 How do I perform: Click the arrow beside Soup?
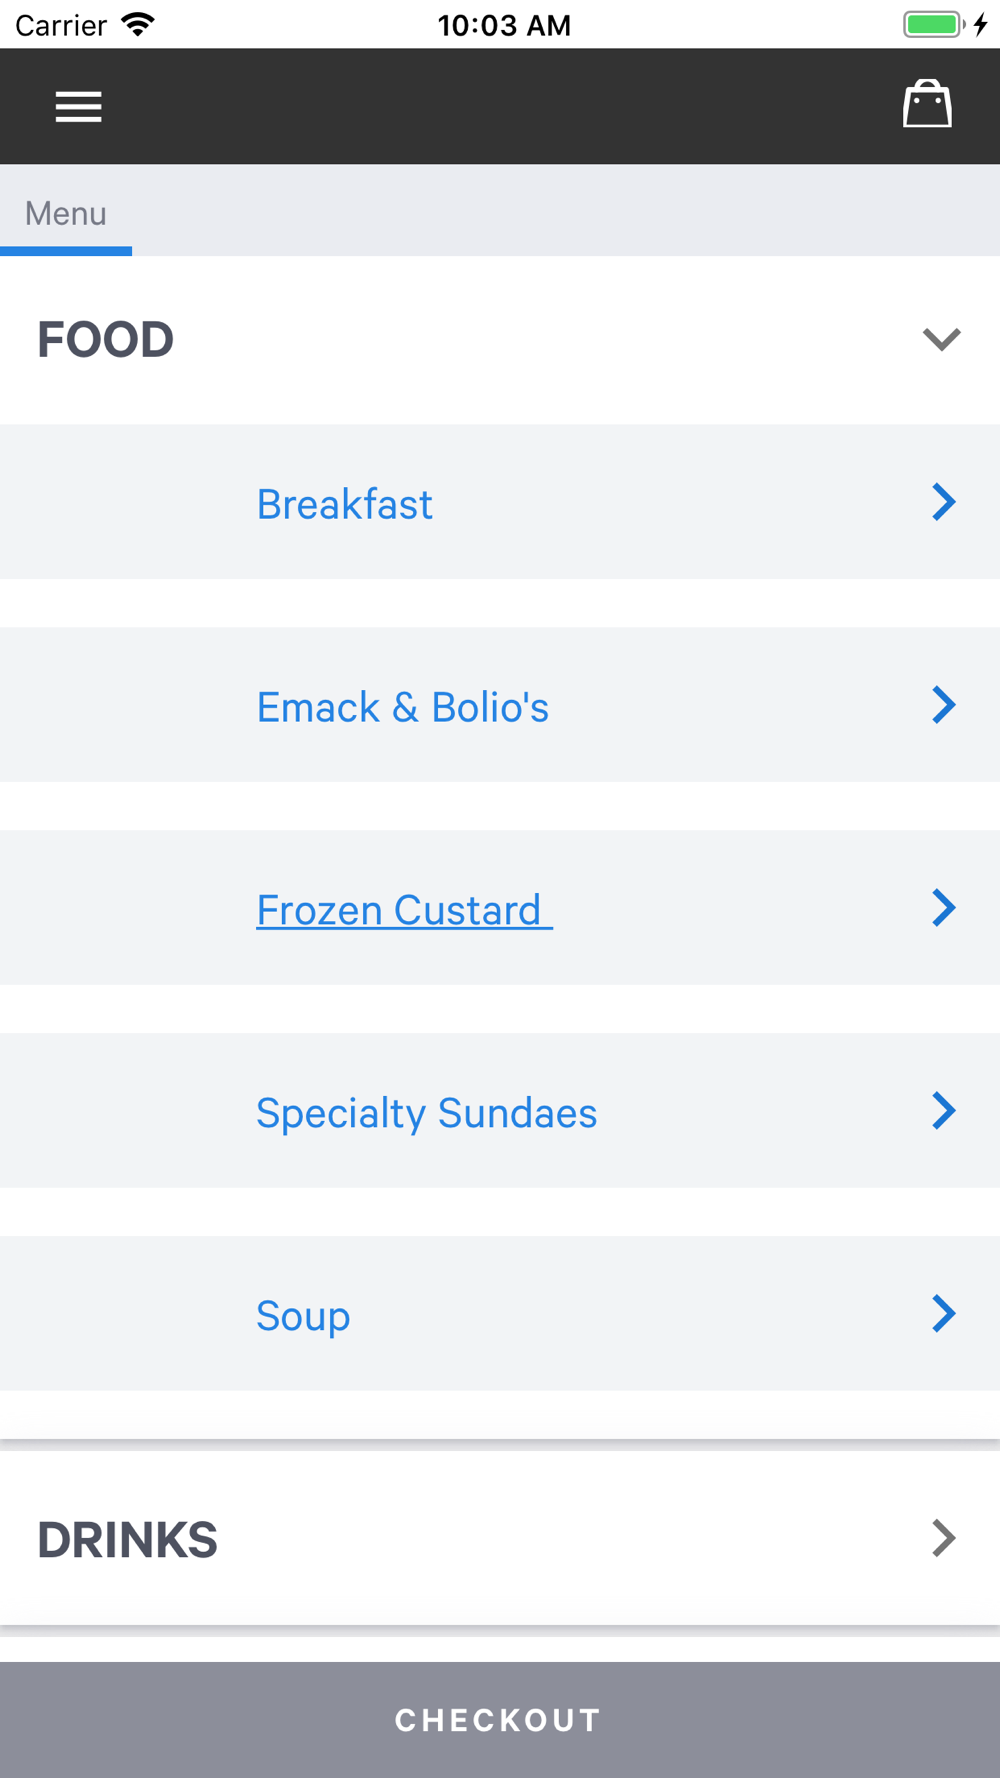[x=943, y=1314]
